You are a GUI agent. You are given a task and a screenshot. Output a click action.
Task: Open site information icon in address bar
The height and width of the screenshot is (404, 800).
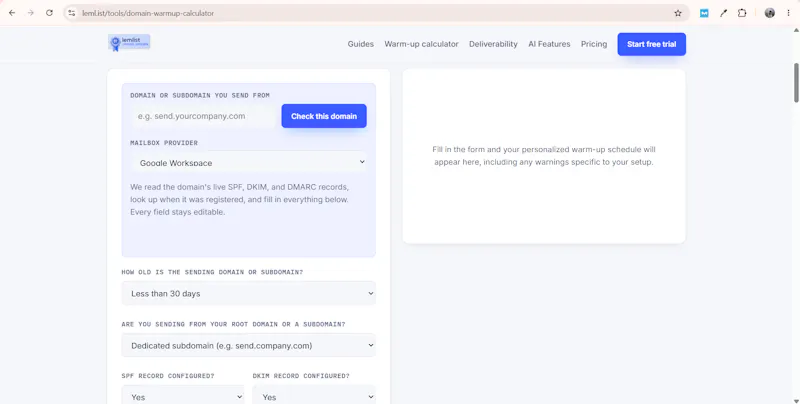[x=72, y=13]
